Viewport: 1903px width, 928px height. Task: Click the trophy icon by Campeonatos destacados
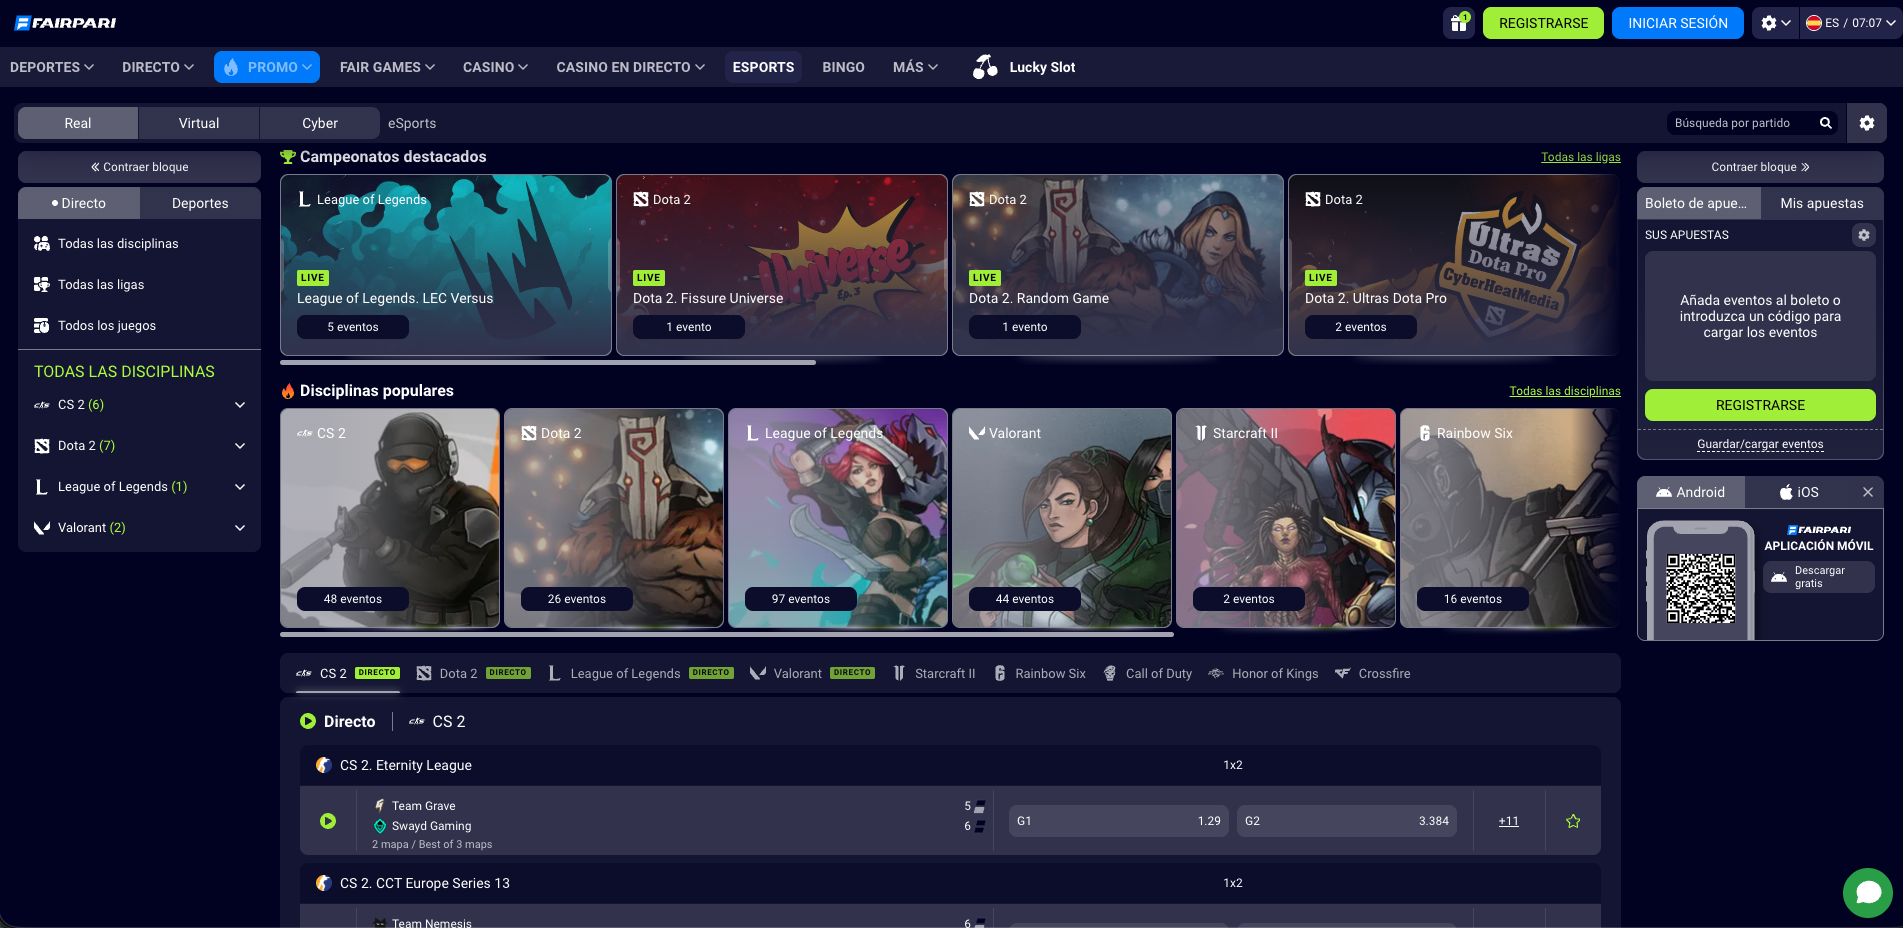click(x=288, y=157)
